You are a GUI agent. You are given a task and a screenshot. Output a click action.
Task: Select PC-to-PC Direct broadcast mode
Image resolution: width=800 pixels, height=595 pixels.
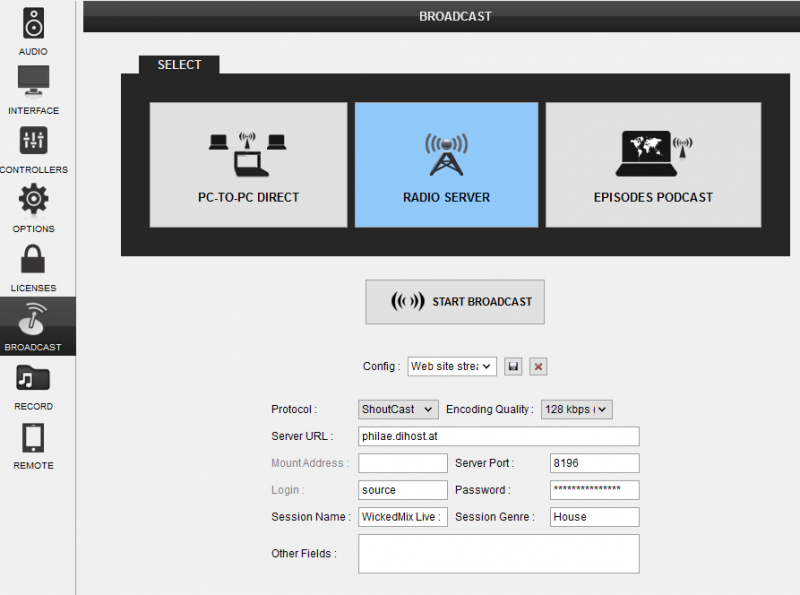tap(248, 165)
